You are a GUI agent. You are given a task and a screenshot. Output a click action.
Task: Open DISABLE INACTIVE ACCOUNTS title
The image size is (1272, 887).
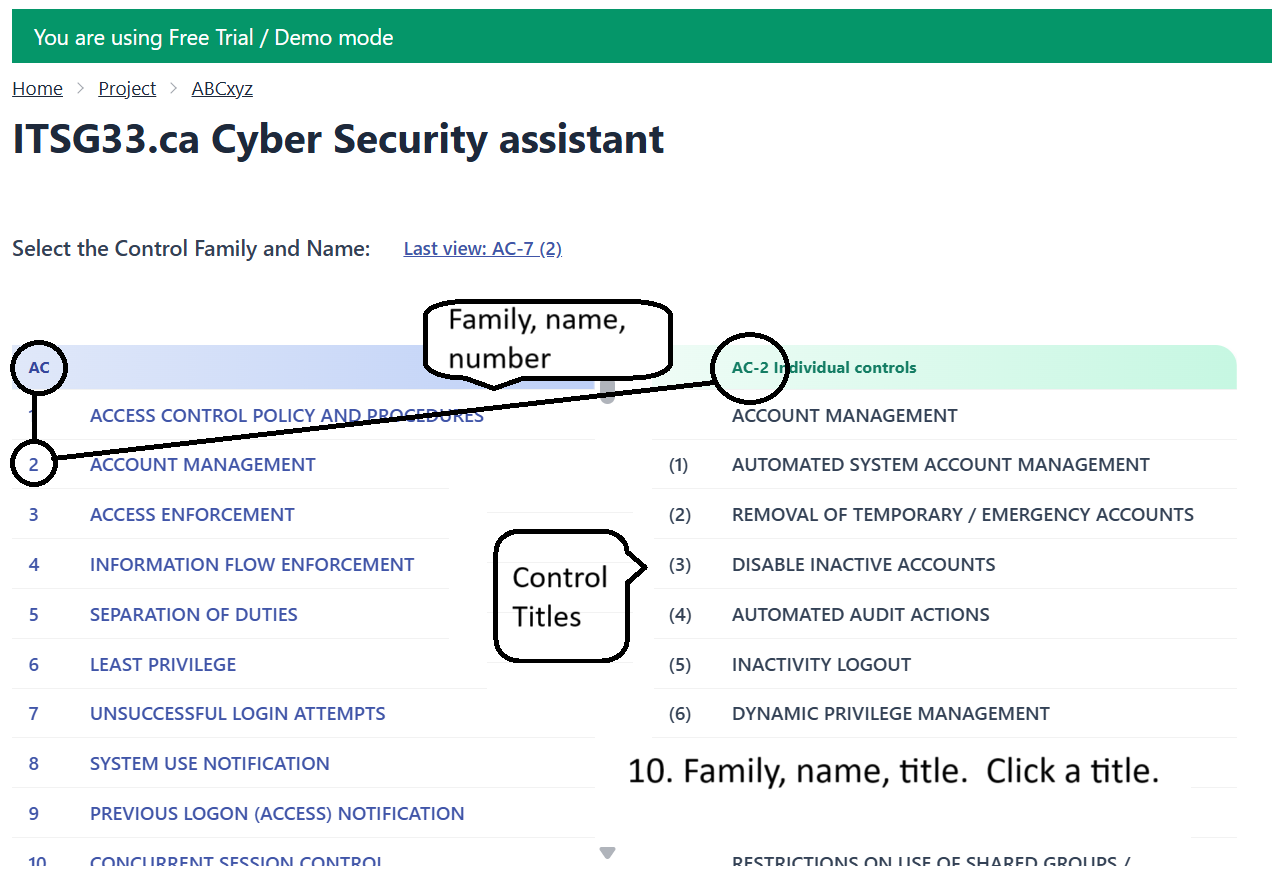[x=864, y=565]
